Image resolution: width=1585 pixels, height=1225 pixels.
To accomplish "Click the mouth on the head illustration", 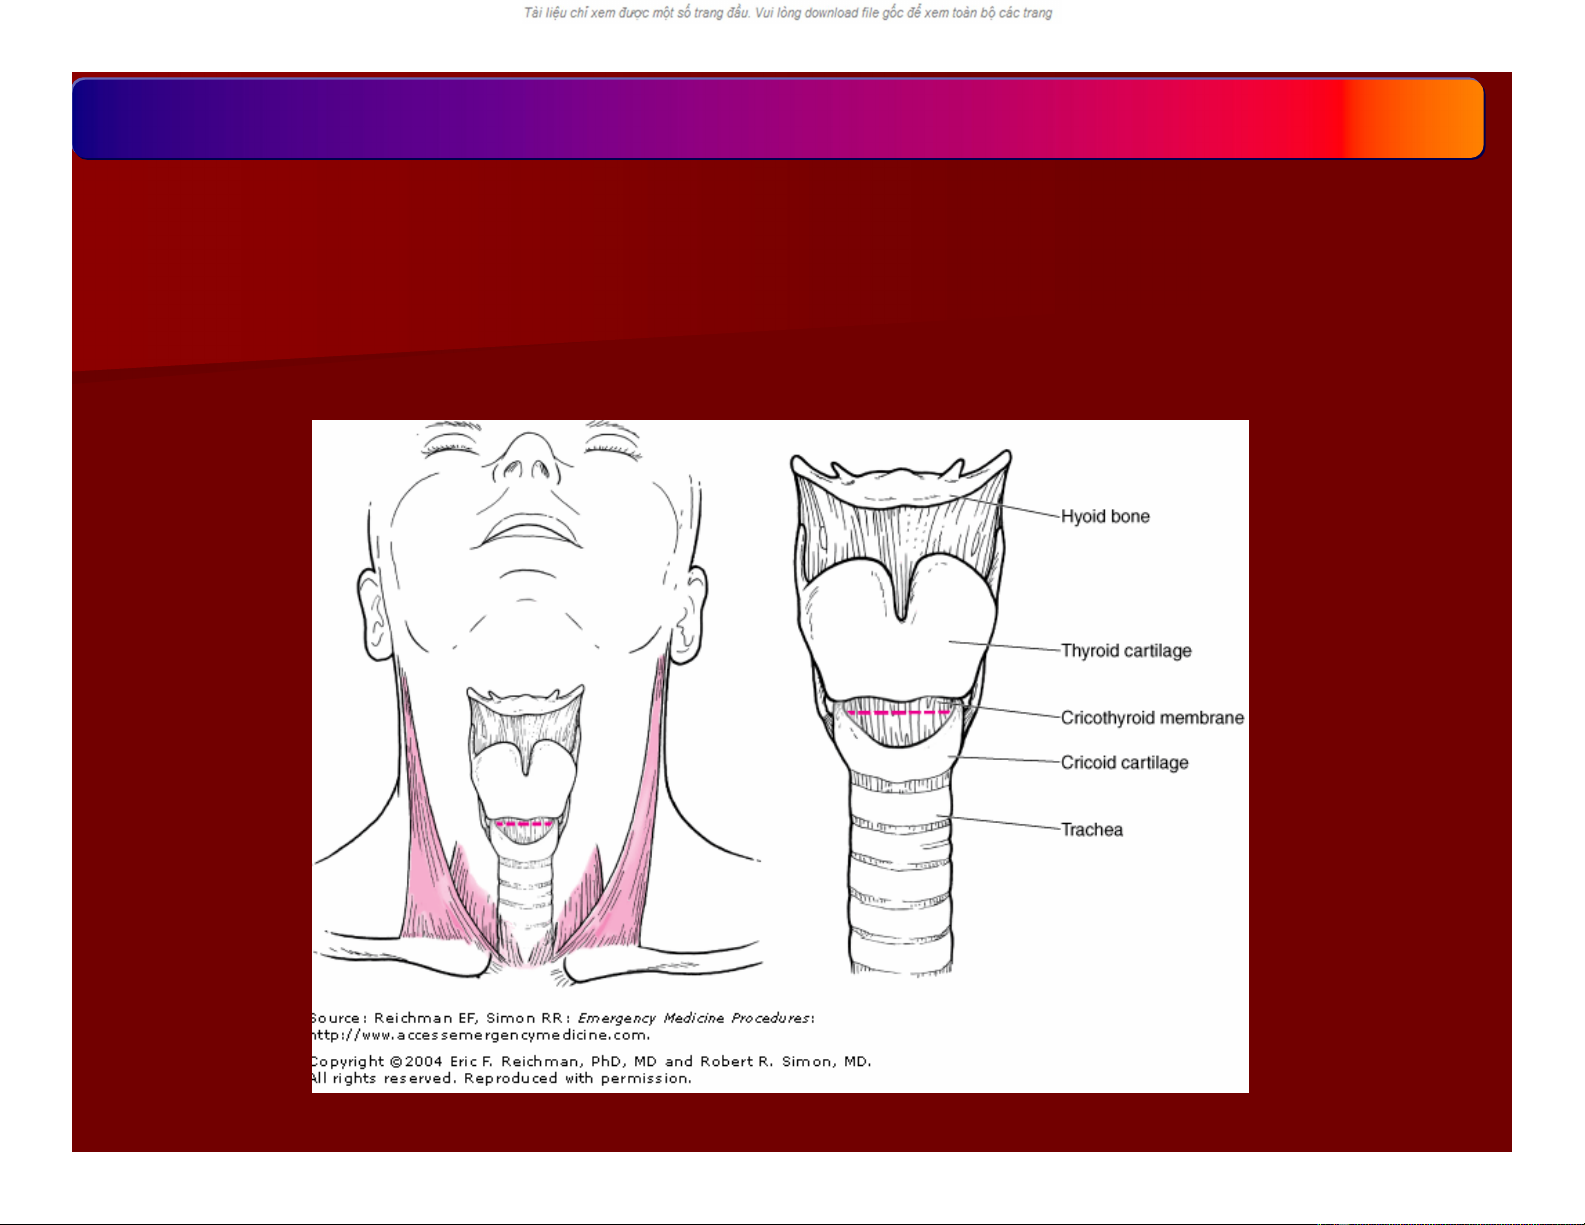I will pos(528,532).
